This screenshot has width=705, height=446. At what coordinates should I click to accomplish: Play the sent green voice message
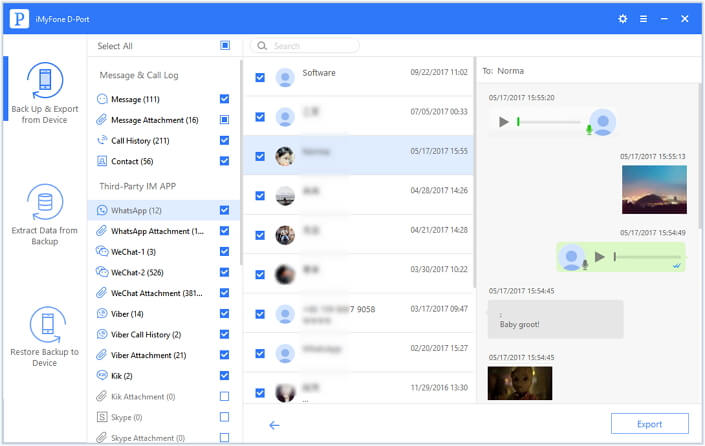(x=599, y=257)
